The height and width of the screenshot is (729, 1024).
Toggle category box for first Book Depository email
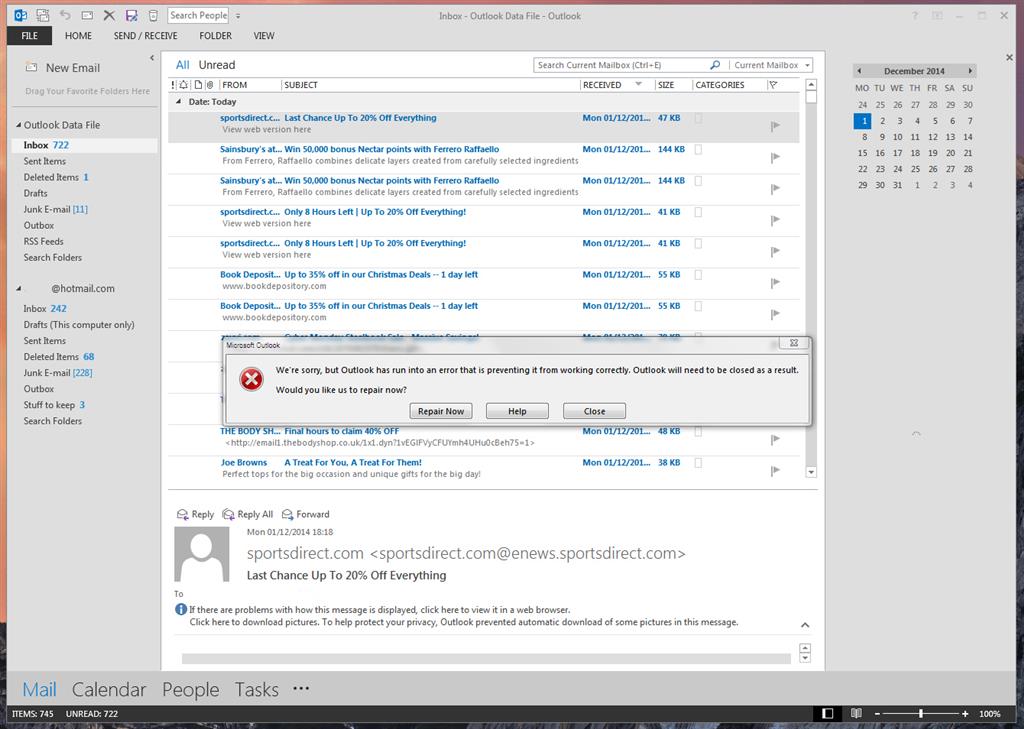[x=698, y=275]
